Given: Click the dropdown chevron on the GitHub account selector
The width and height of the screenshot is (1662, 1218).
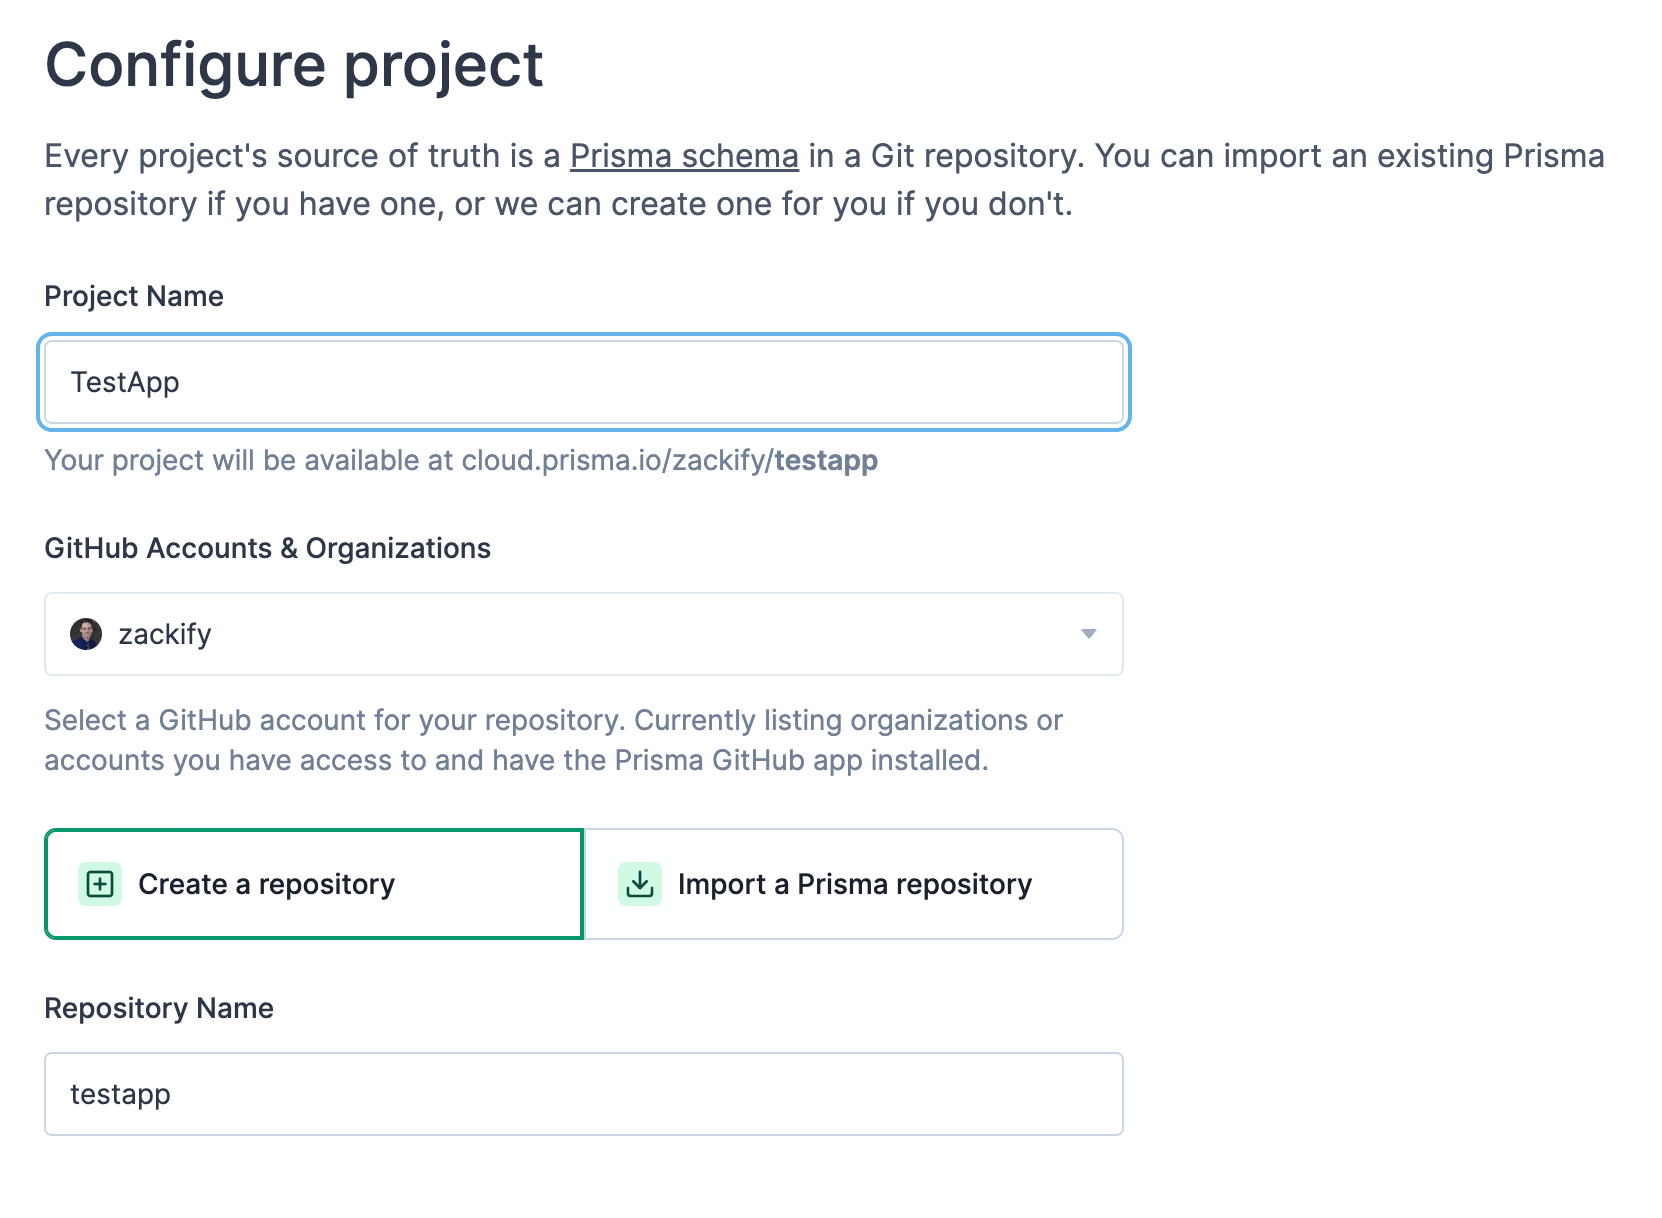Looking at the screenshot, I should coord(1089,634).
